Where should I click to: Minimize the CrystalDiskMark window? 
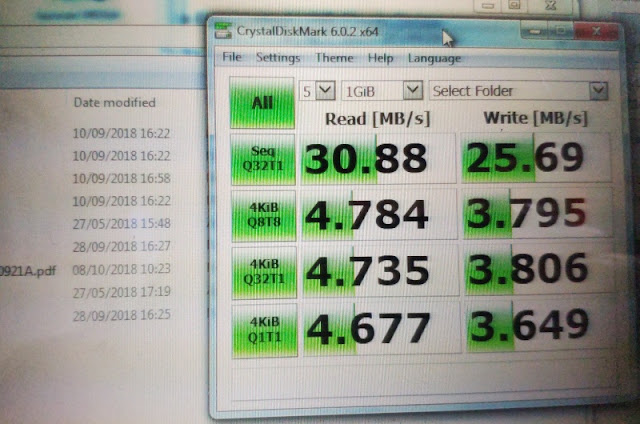(x=536, y=31)
